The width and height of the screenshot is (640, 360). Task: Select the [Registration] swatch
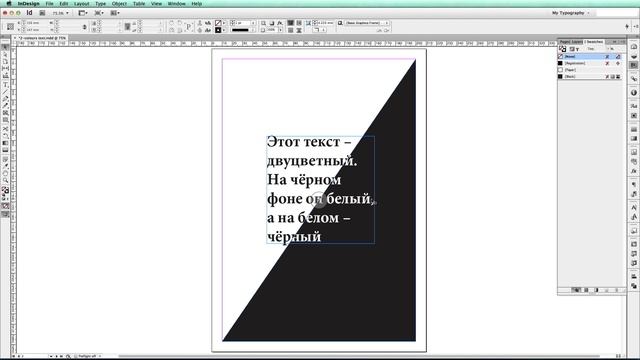[x=590, y=63]
